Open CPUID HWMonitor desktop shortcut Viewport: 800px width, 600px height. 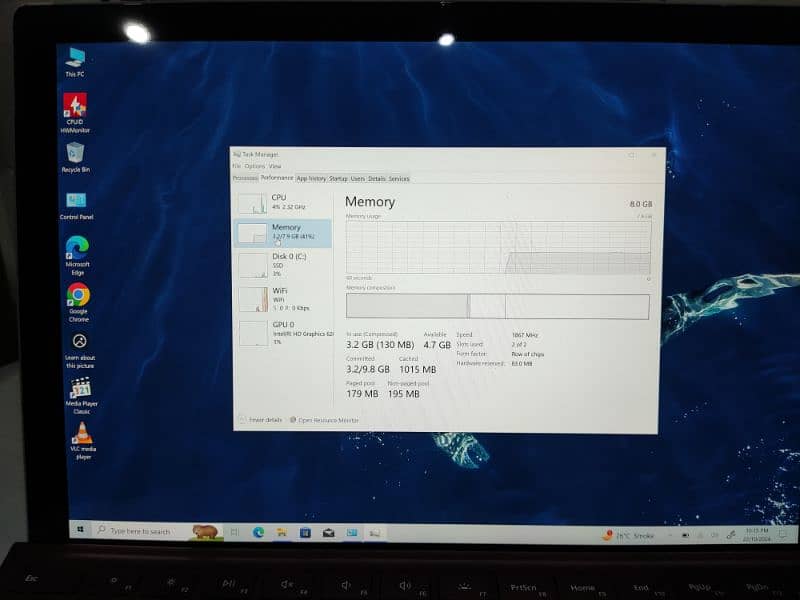[74, 105]
